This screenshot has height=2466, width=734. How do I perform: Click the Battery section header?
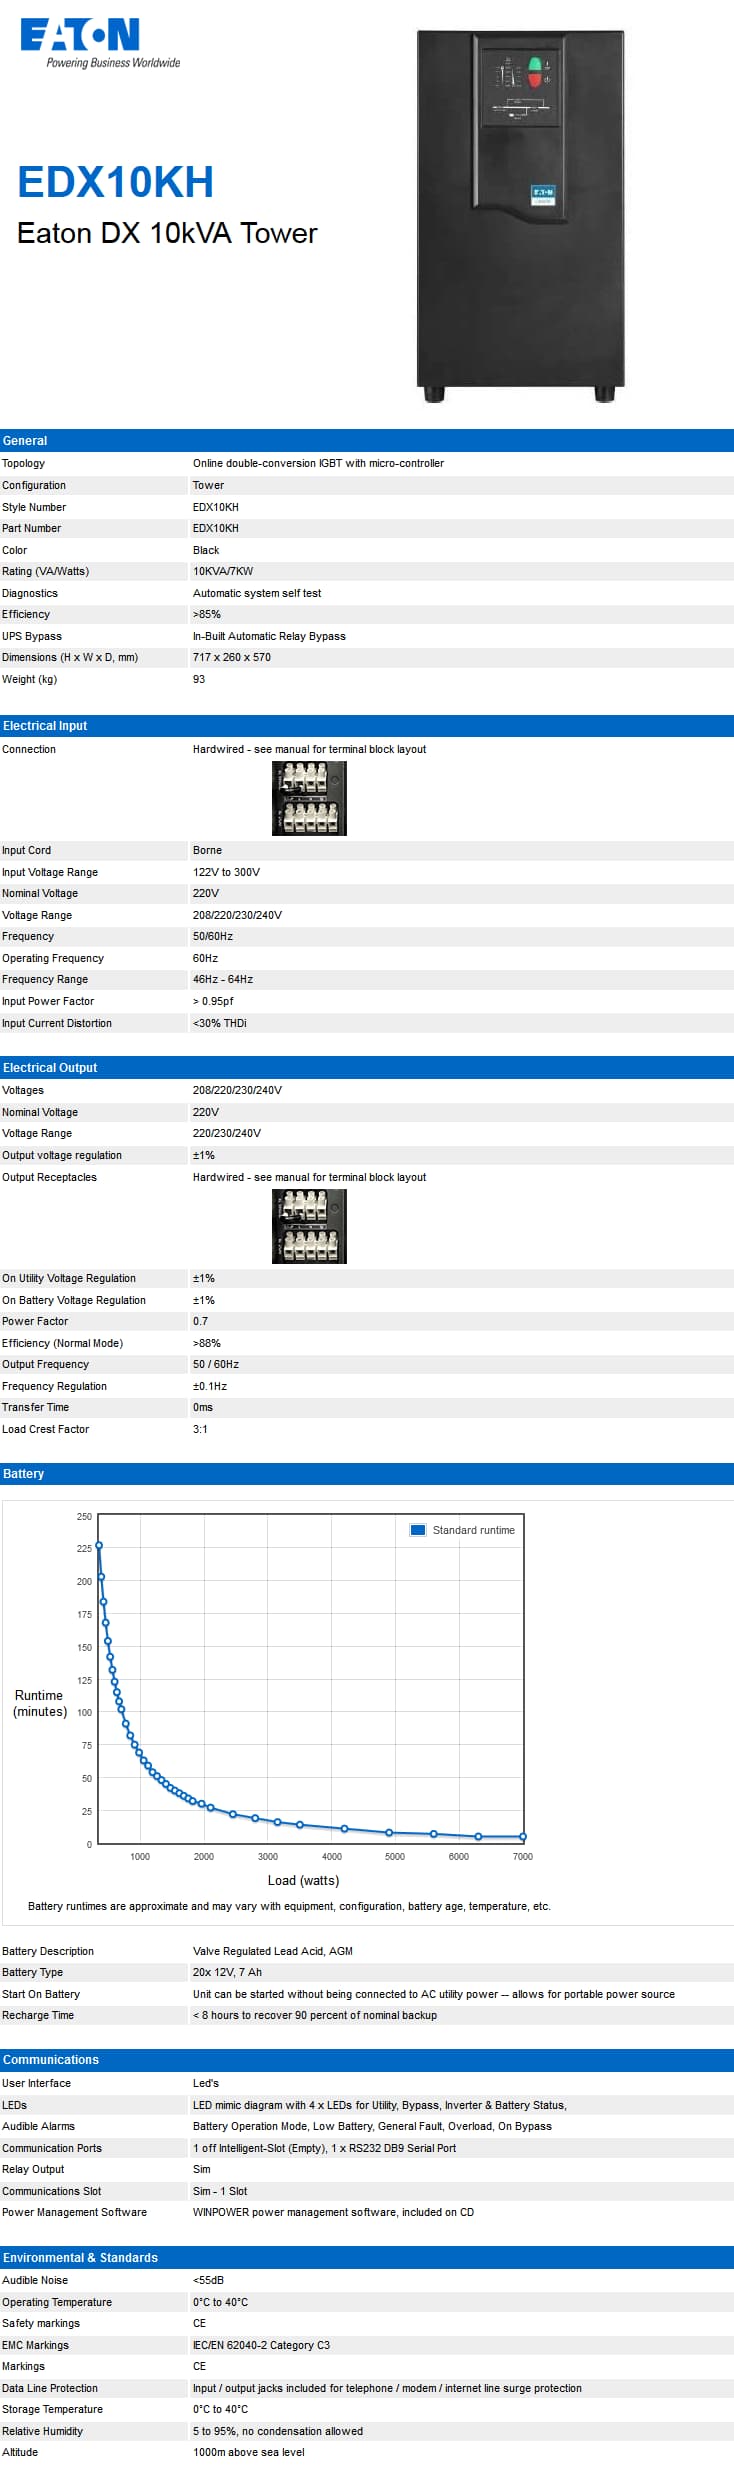[x=367, y=1473]
